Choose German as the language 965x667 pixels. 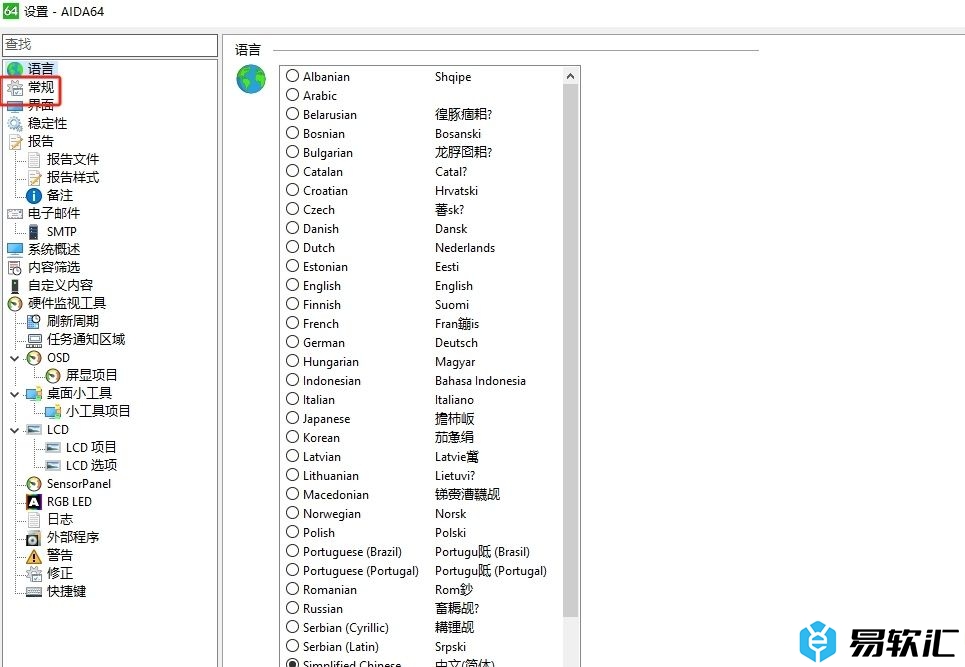(292, 342)
